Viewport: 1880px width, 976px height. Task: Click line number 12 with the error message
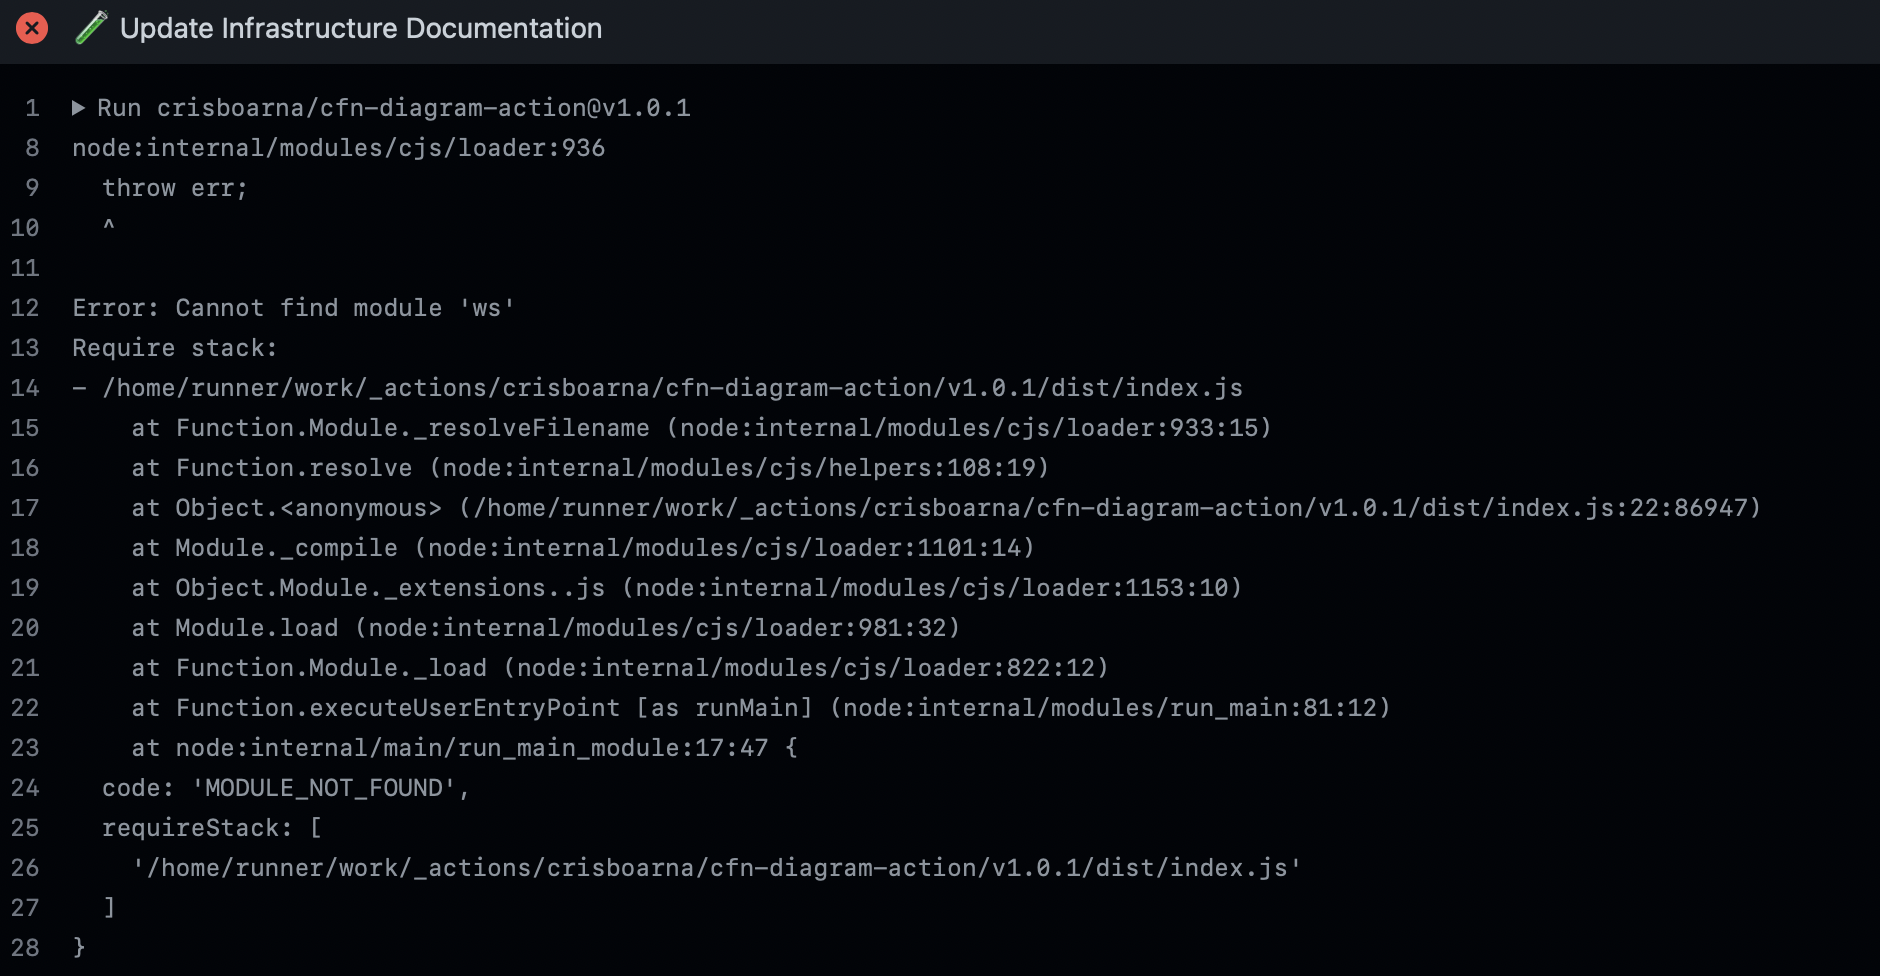pos(25,308)
